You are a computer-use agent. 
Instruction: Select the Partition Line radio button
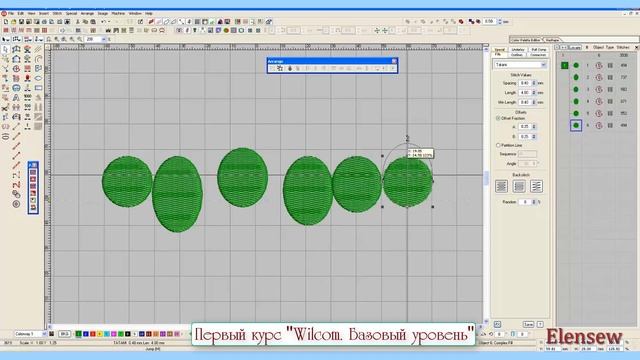point(498,145)
